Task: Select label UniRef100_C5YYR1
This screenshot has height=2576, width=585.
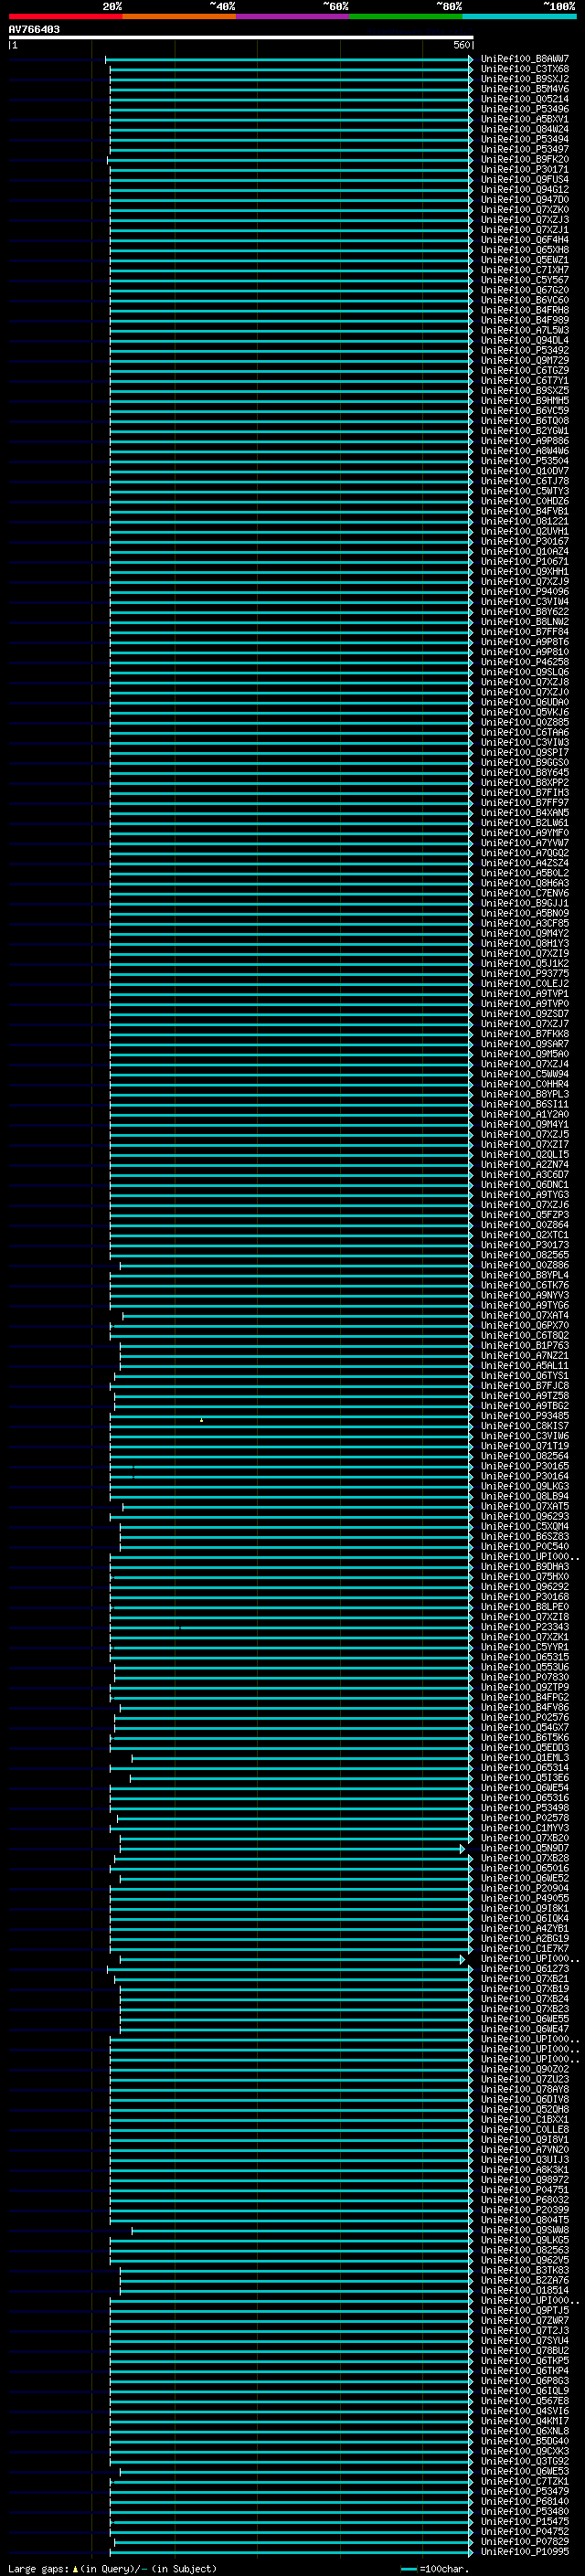Action: pos(525,1647)
